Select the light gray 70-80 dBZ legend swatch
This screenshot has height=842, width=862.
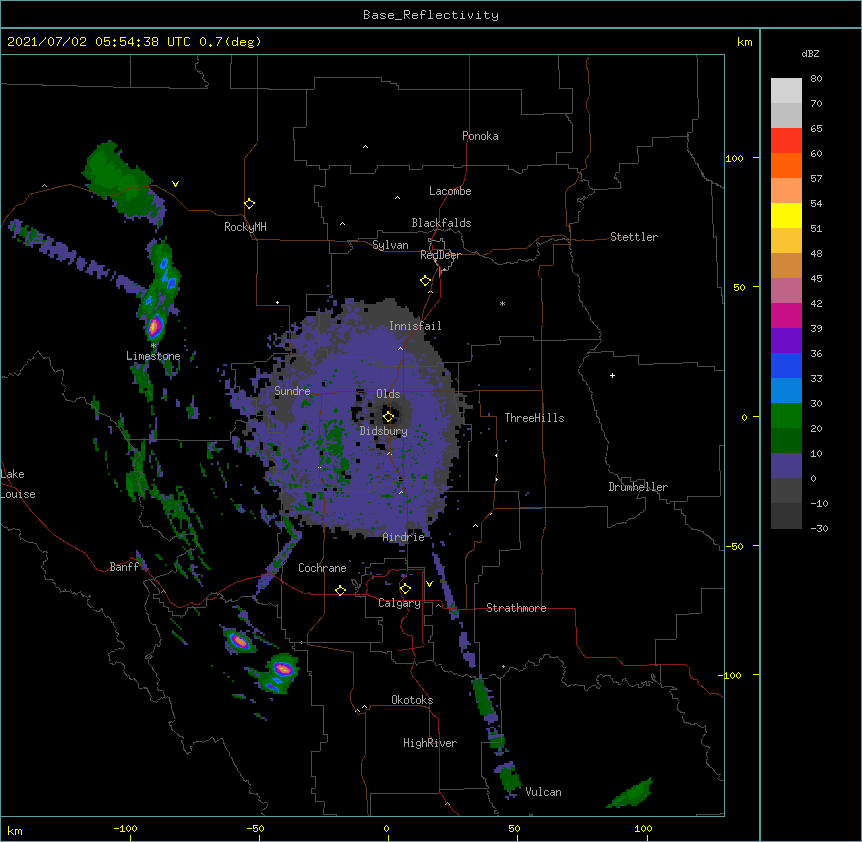[x=786, y=91]
